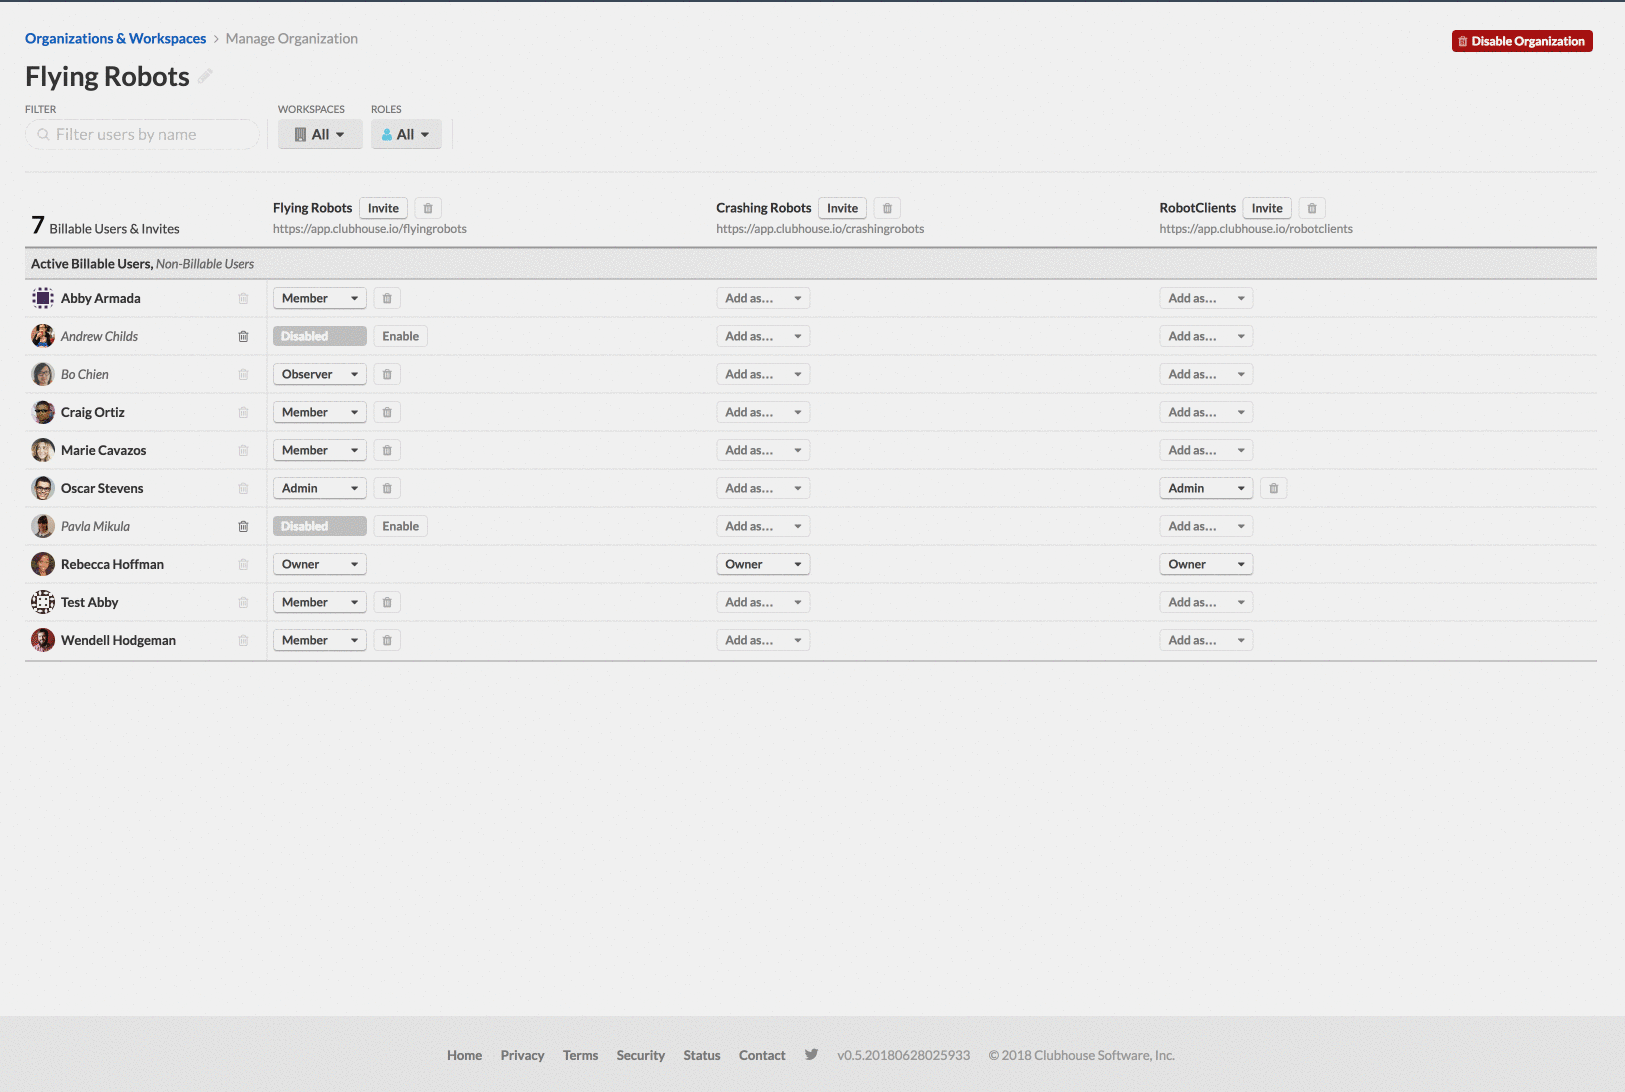Open Marie Cavazos Add as dropdown in Crashing Robots
This screenshot has height=1092, width=1625.
[x=763, y=450]
